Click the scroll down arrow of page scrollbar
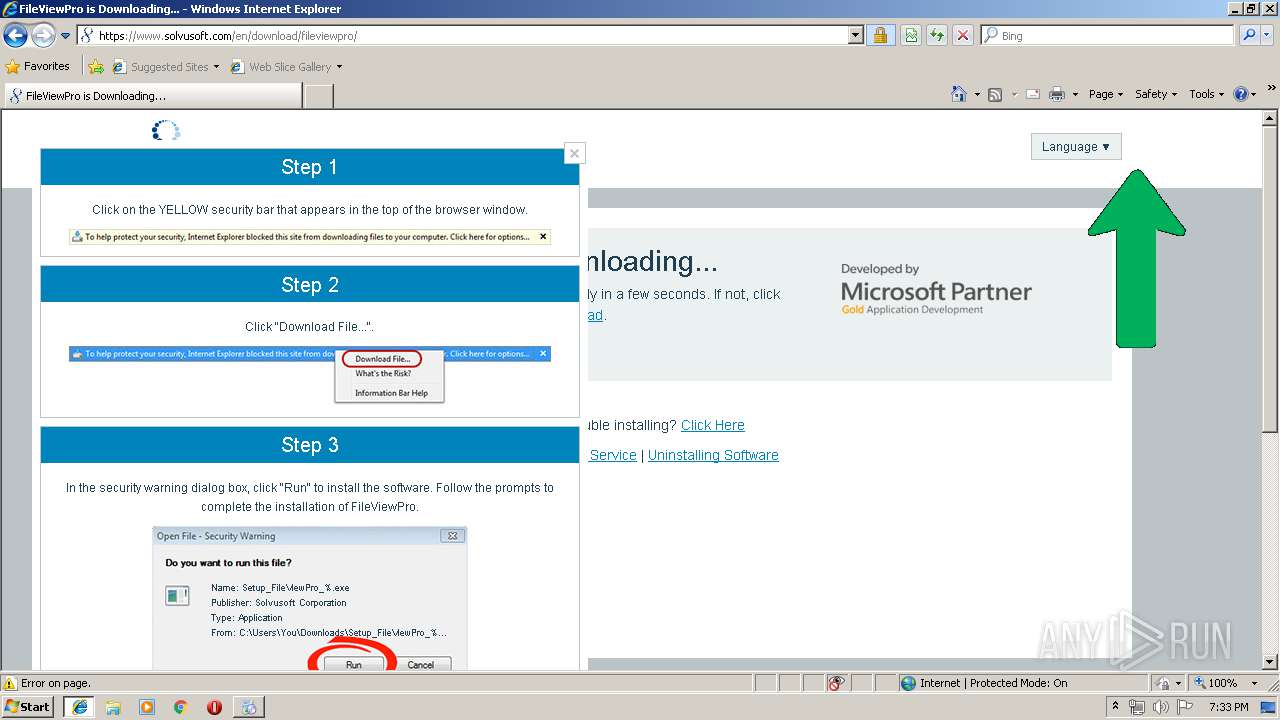1280x720 pixels. click(x=1270, y=661)
